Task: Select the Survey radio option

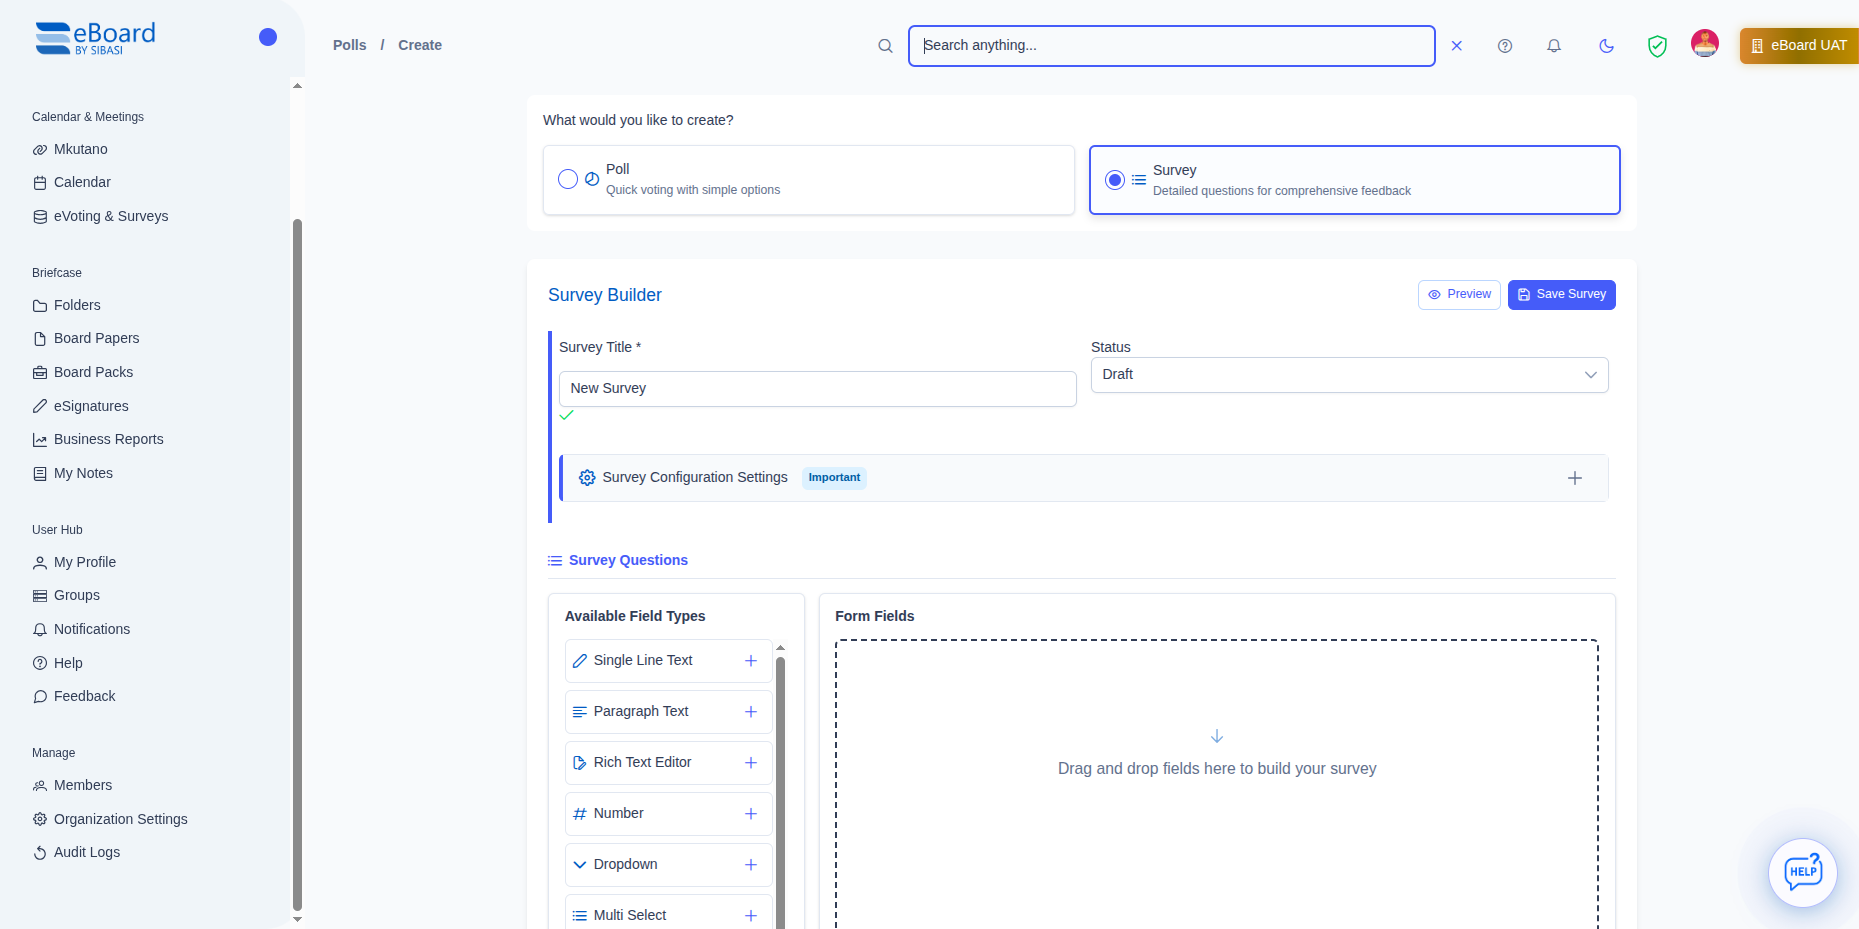Action: click(x=1114, y=180)
